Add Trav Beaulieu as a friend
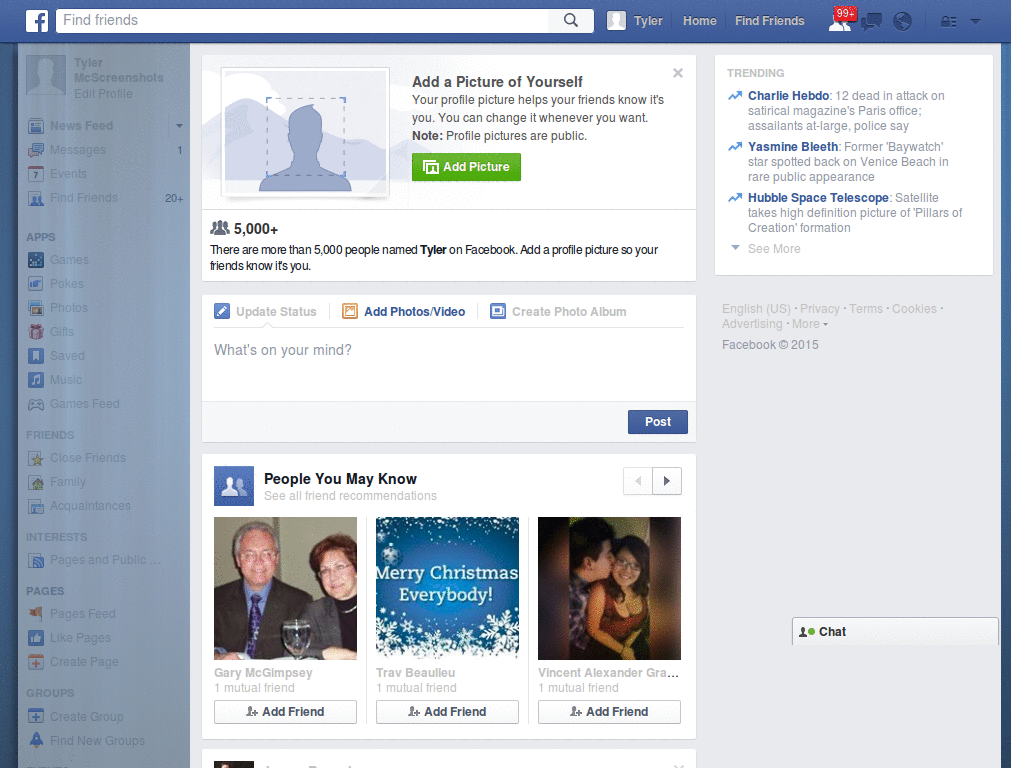The width and height of the screenshot is (1024, 768). coord(447,712)
